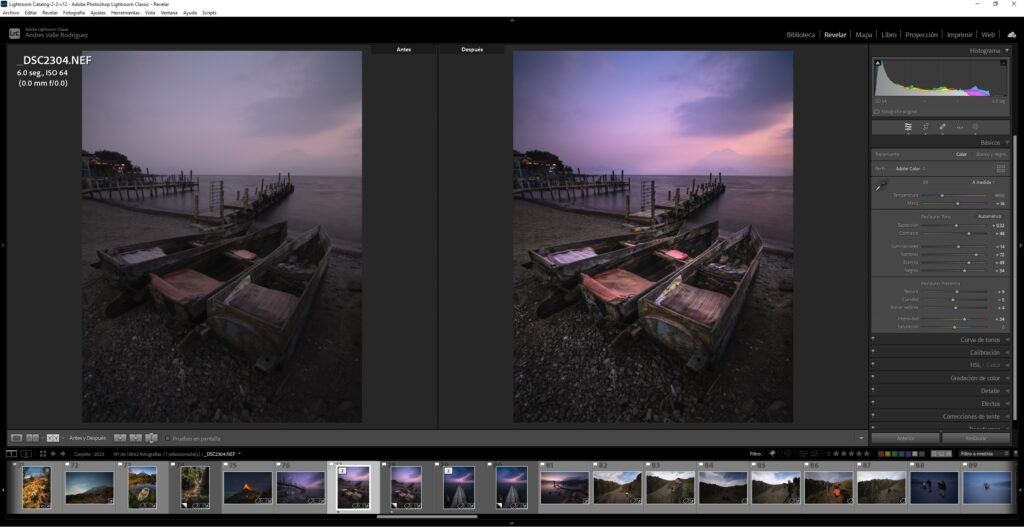Image resolution: width=1024 pixels, height=527 pixels.
Task: Filter by flagged status icon
Action: tap(772, 453)
